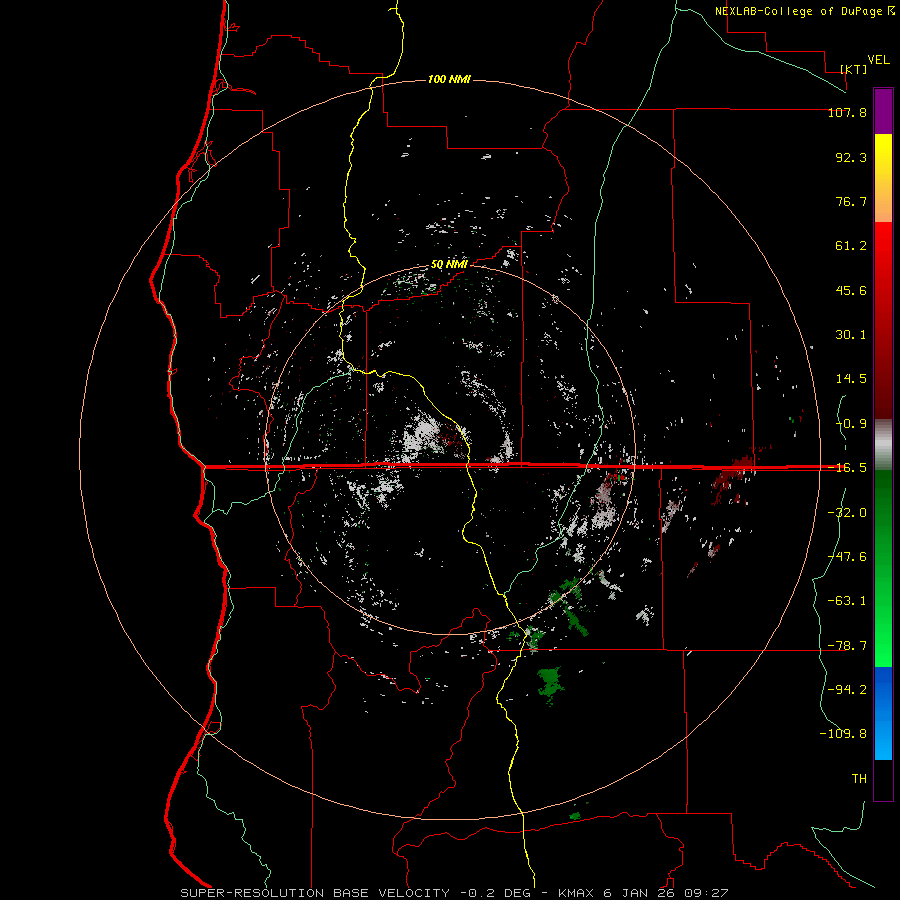Click the green segment of velocity color bar
The height and width of the screenshot is (900, 900).
[883, 568]
